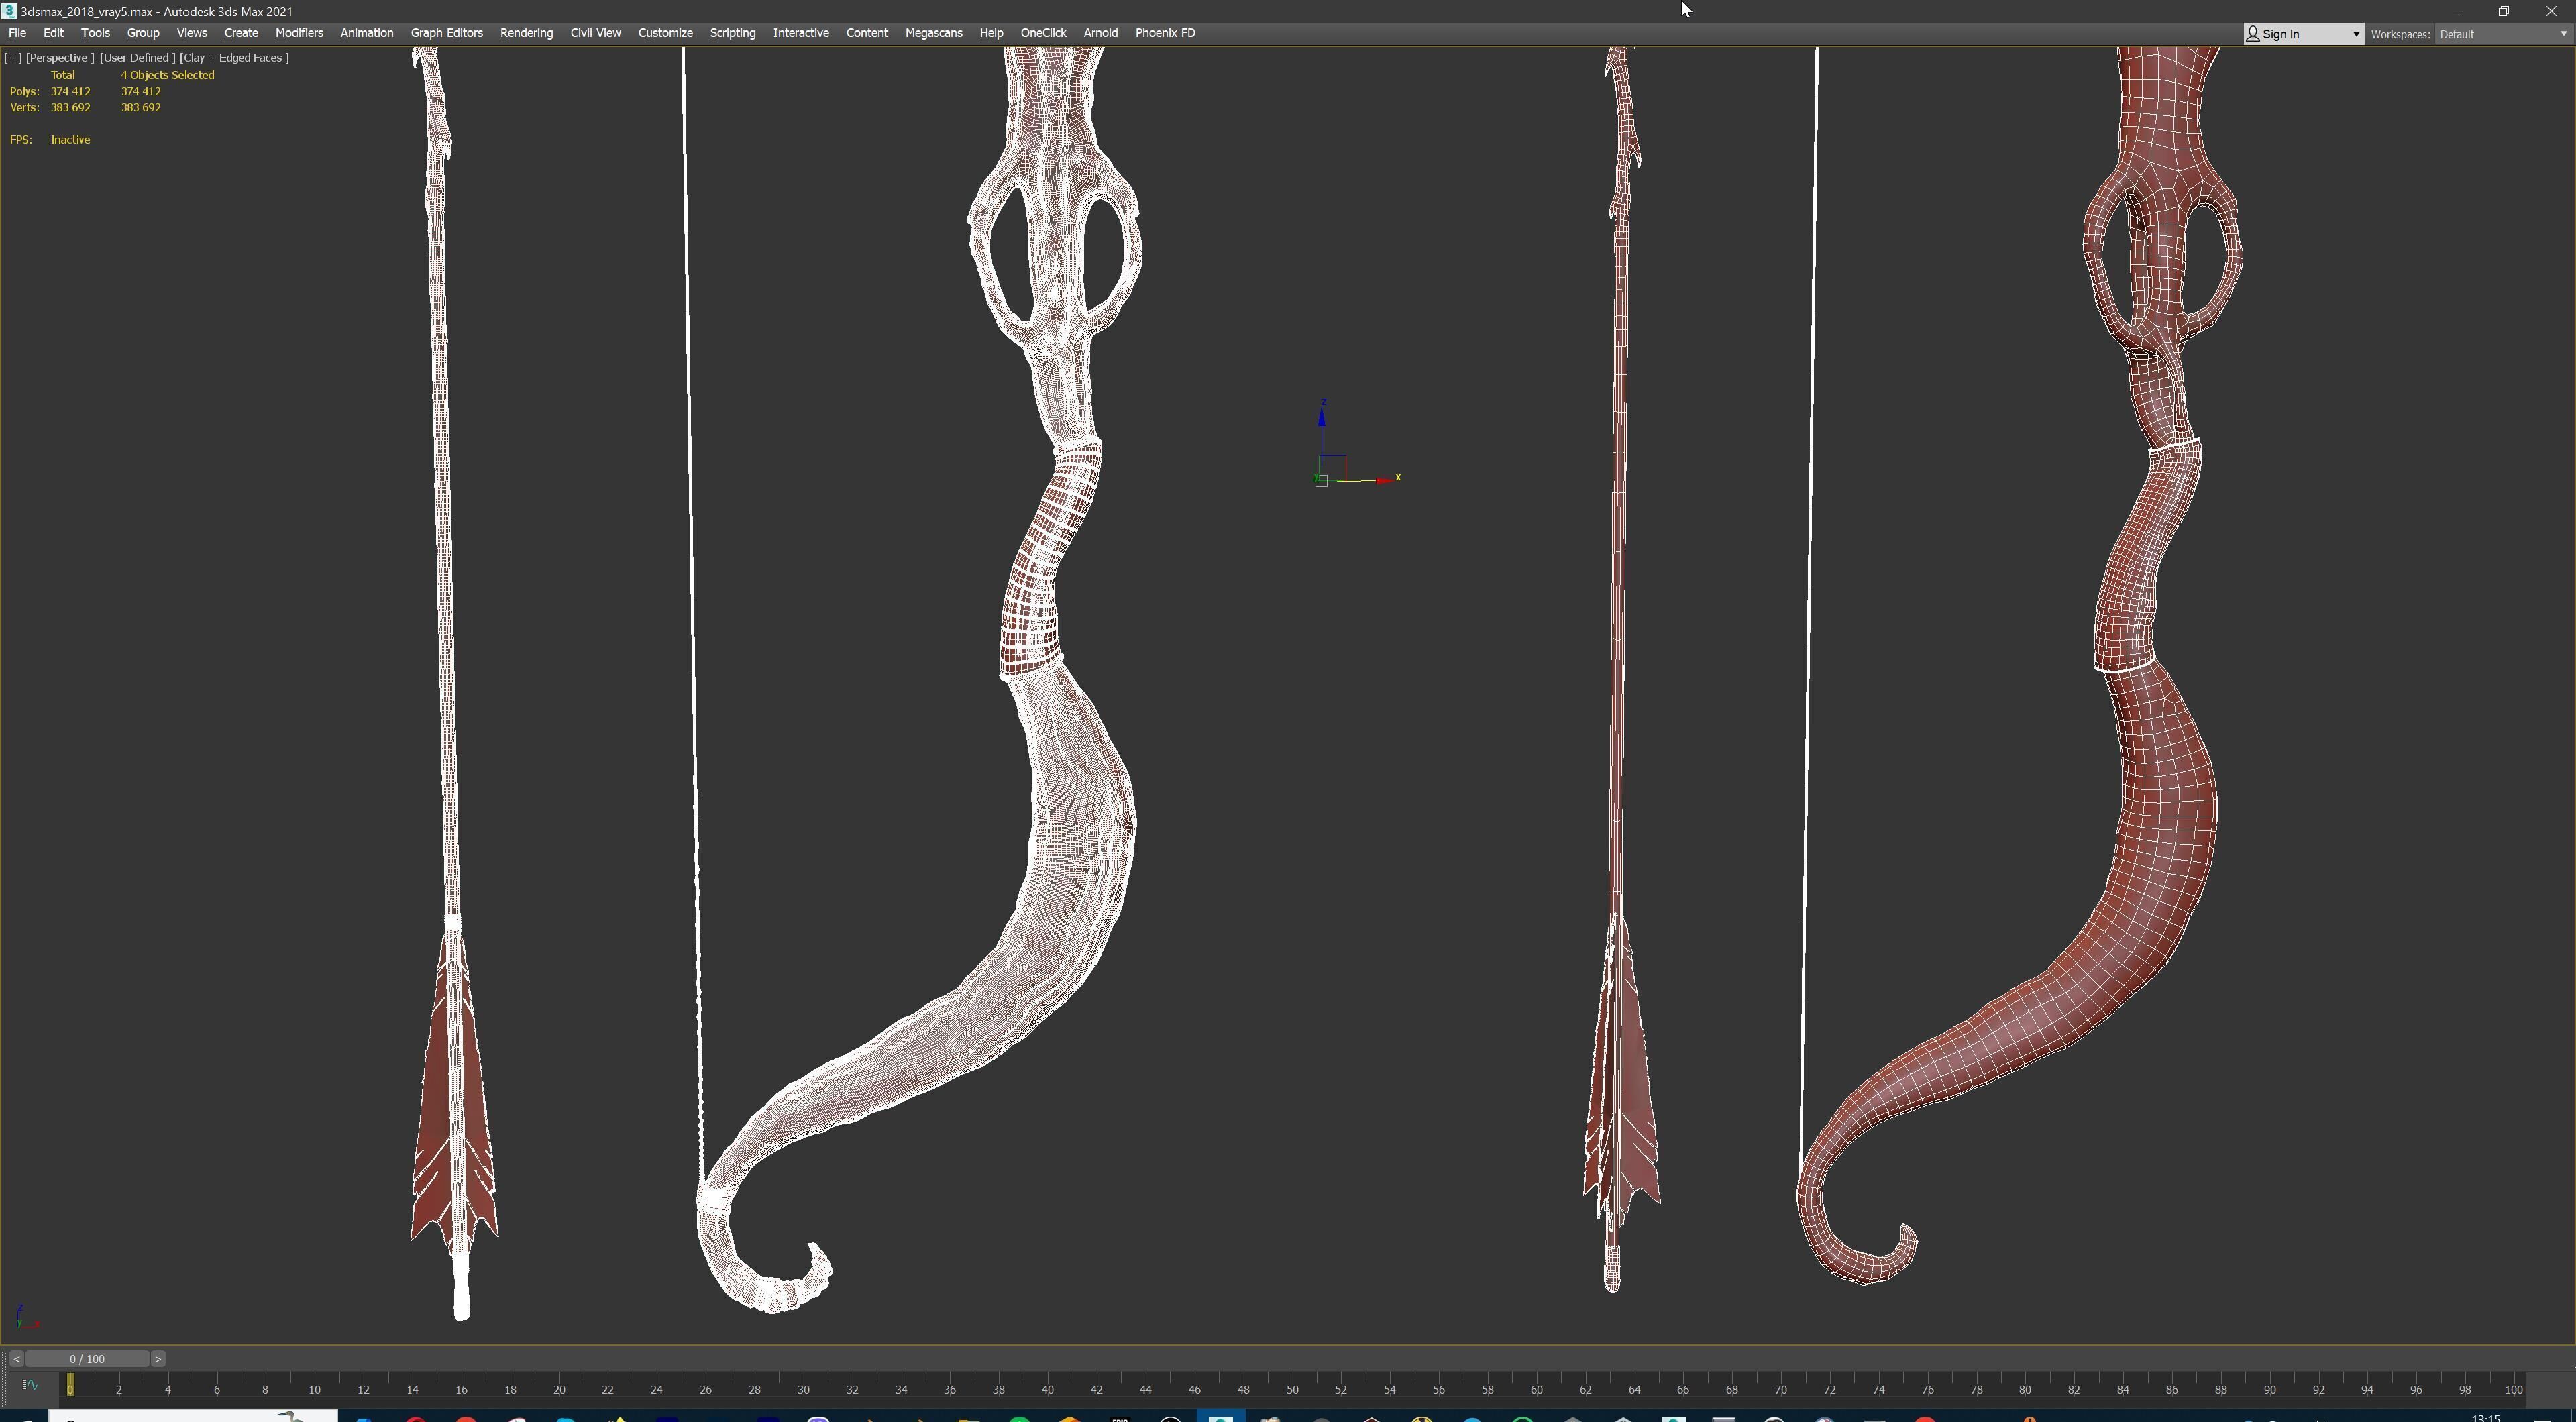Screen dimensions: 2576x1422
Task: Restore down the 3ds Max window
Action: coord(2504,11)
